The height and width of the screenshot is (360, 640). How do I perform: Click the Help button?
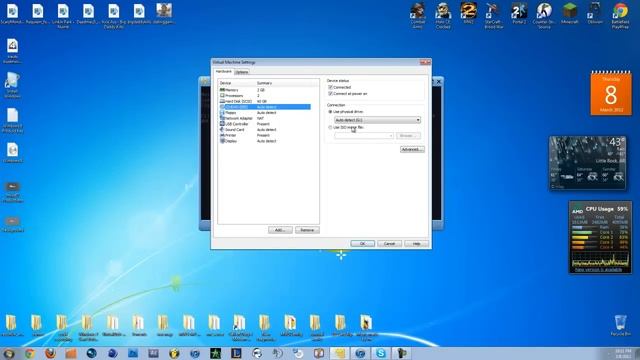416,244
